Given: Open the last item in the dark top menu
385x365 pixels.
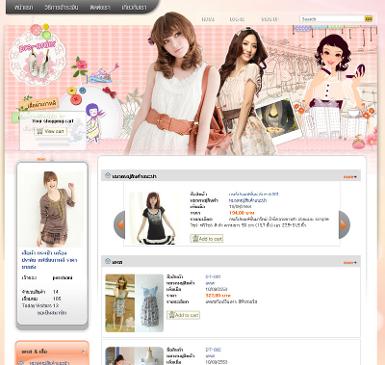Looking at the screenshot, I should pyautogui.click(x=134, y=7).
